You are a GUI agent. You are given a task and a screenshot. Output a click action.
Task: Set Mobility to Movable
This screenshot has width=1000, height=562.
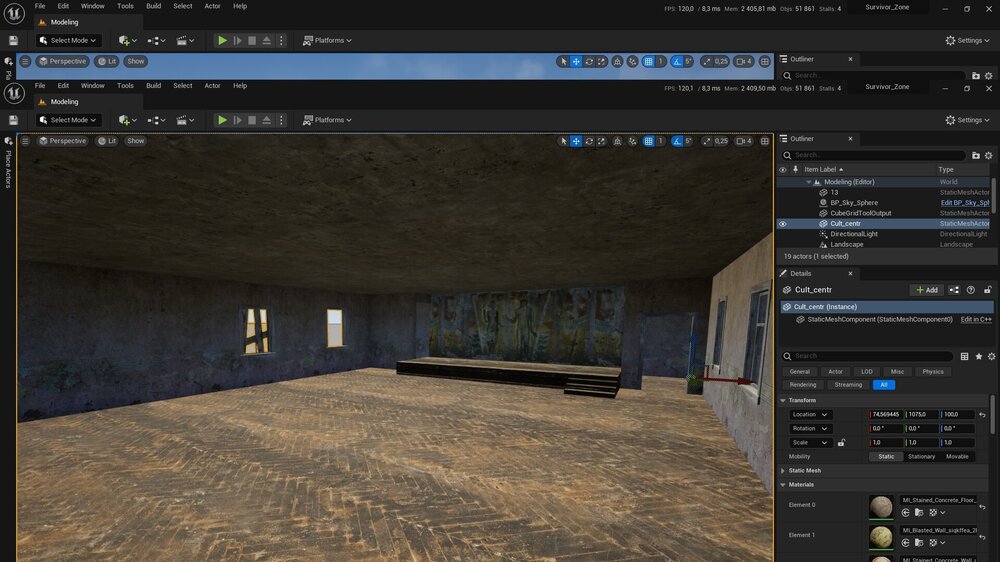coord(957,456)
